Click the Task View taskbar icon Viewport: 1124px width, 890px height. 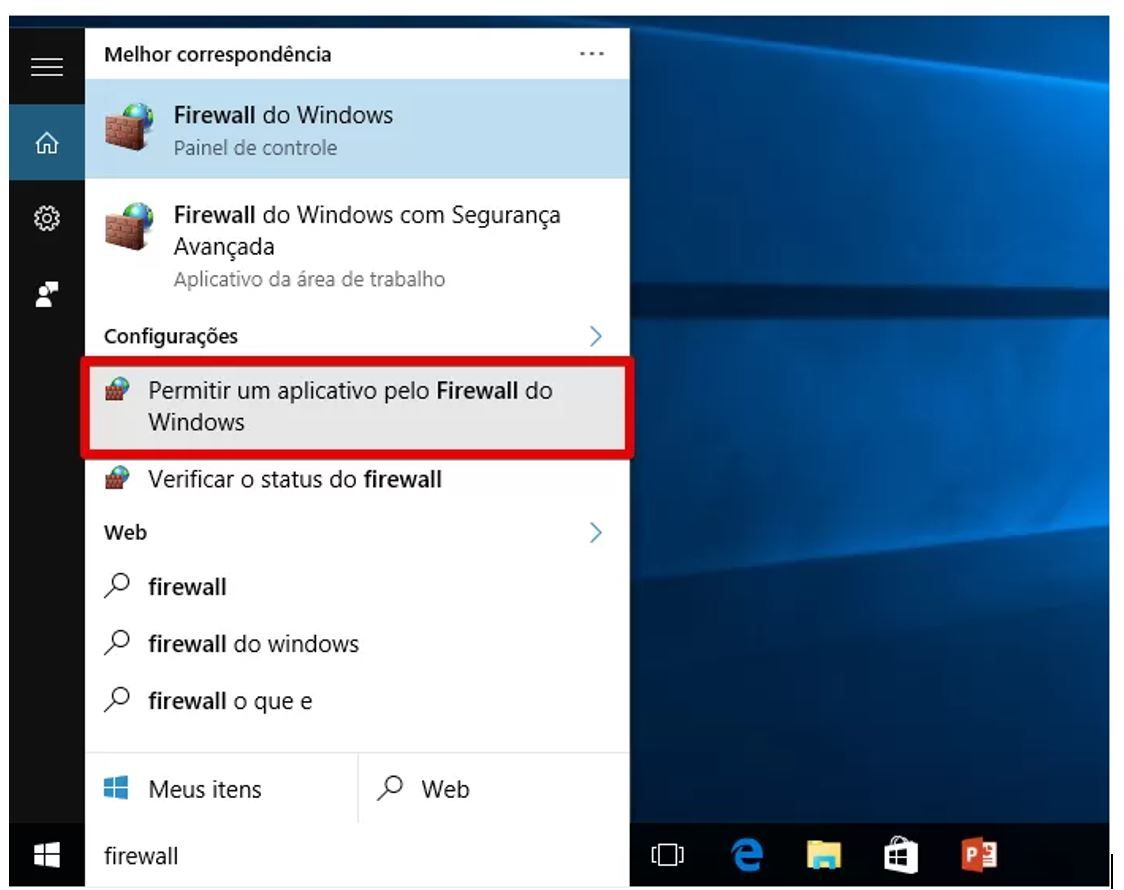pos(667,855)
